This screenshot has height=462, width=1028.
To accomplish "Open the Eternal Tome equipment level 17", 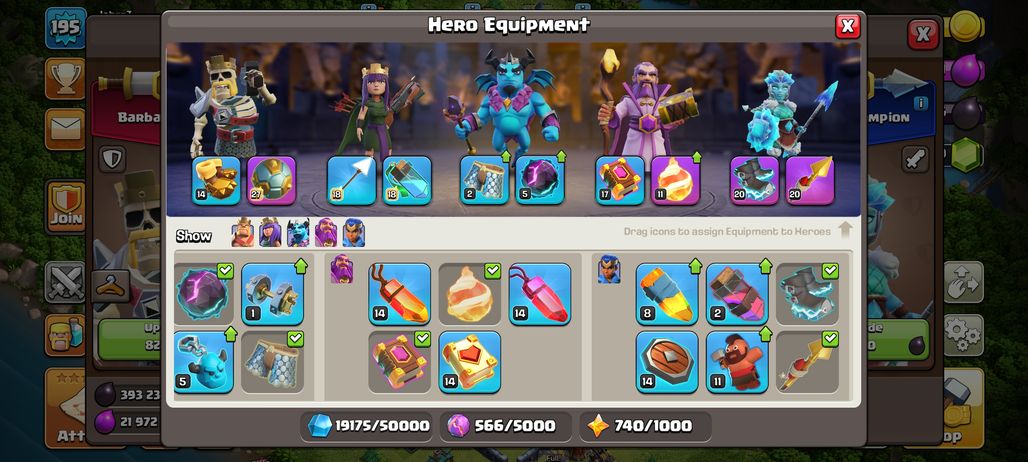I will [620, 180].
